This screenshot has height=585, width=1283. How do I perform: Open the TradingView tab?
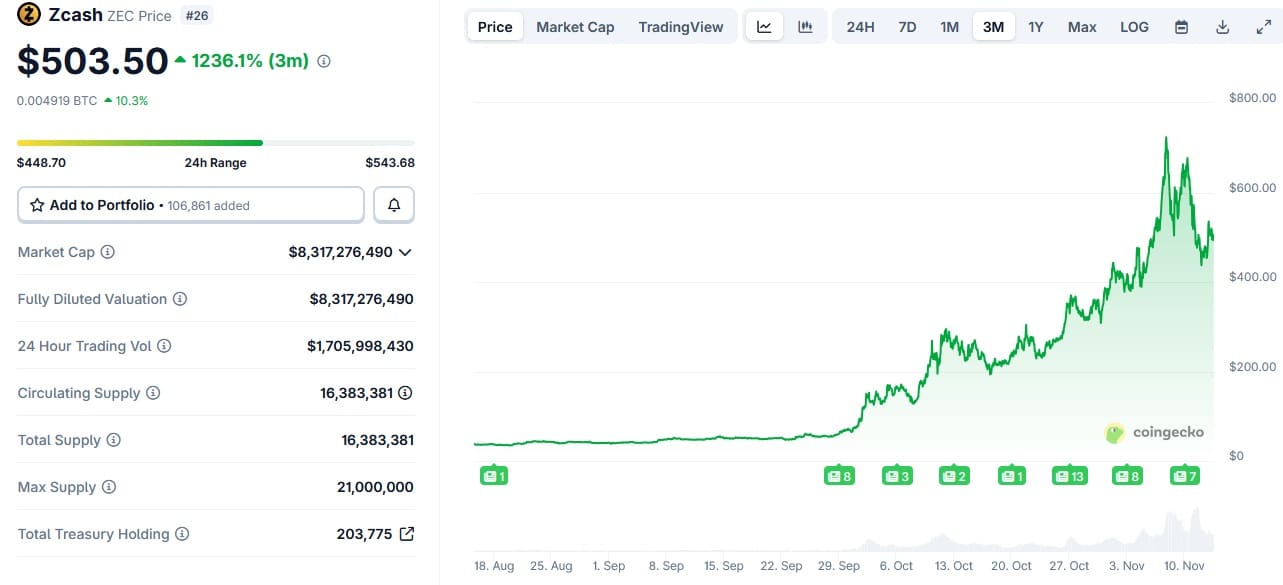tap(680, 27)
